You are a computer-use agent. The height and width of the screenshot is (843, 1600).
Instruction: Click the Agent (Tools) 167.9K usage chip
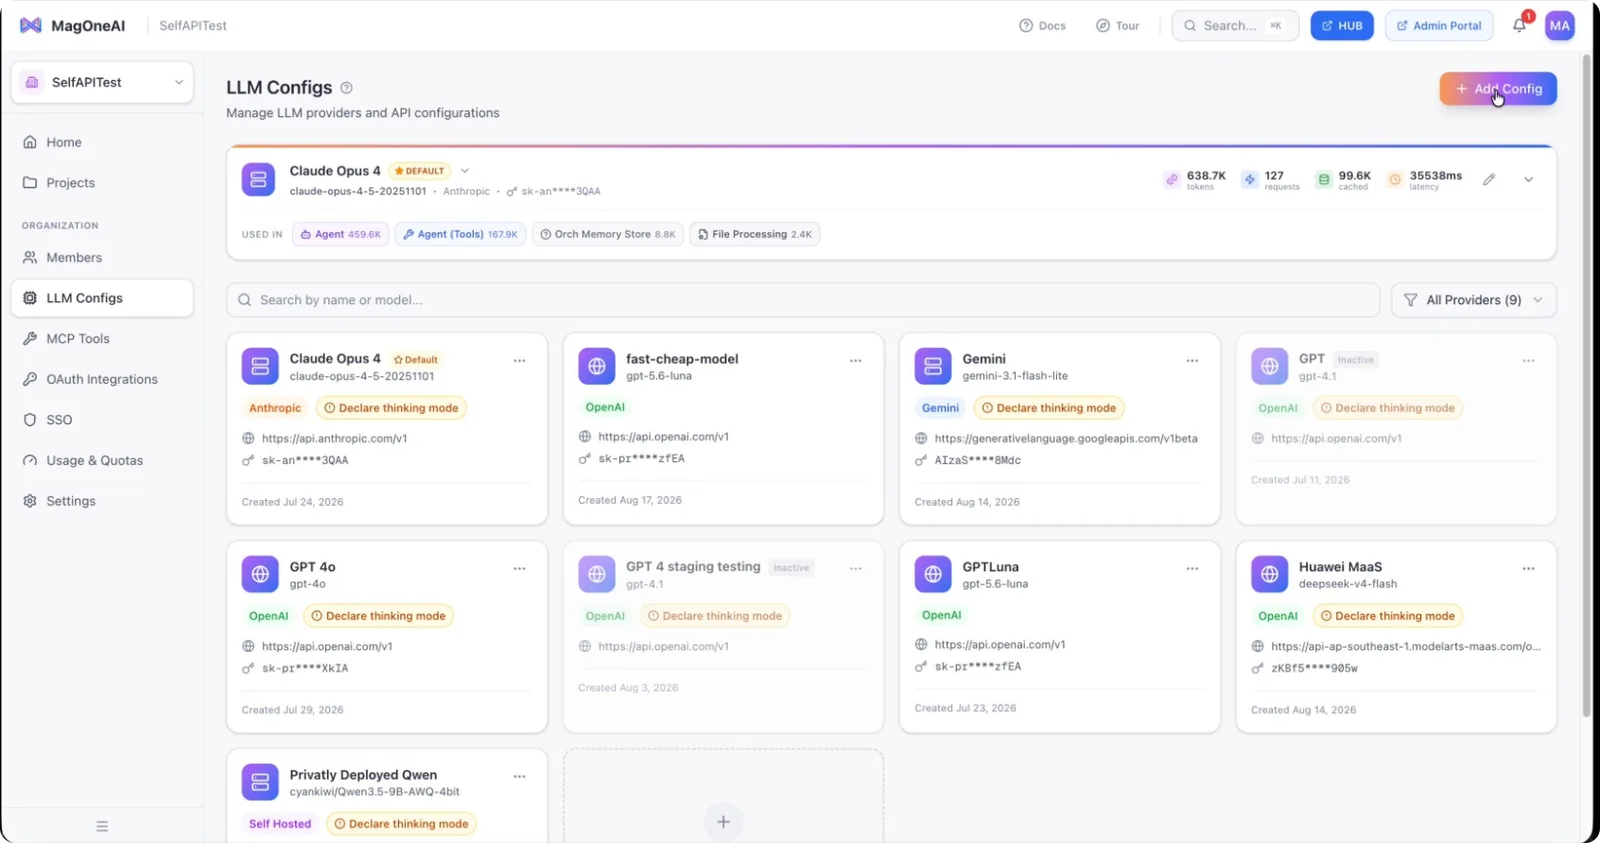click(x=460, y=234)
